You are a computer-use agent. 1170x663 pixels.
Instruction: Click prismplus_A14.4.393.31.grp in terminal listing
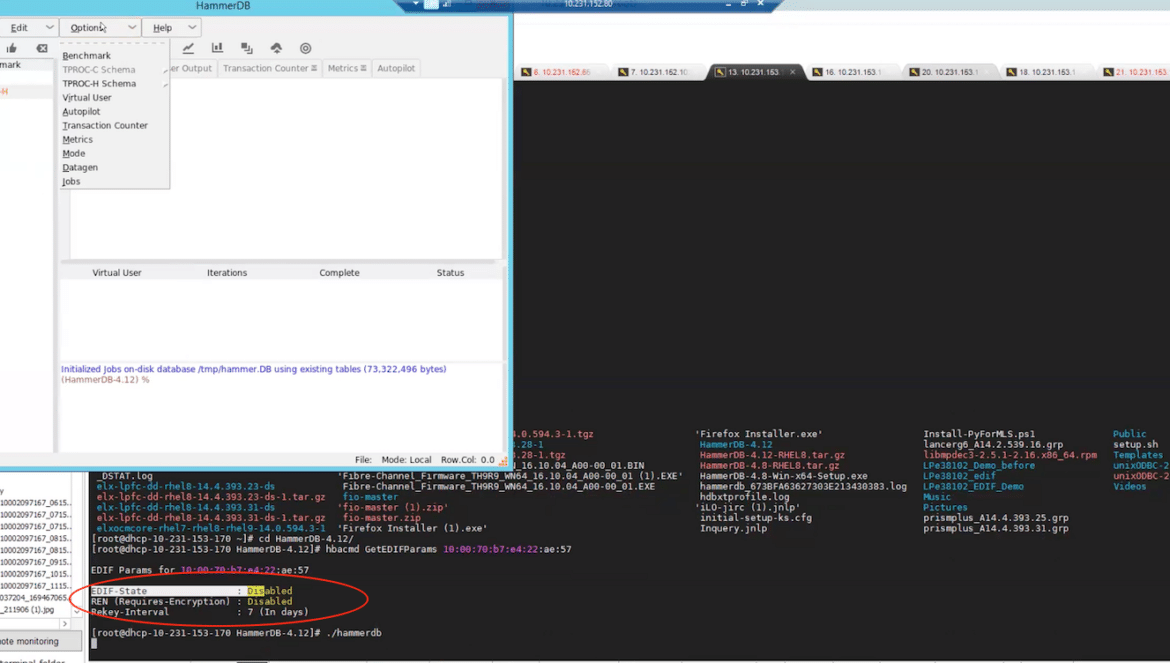[996, 528]
